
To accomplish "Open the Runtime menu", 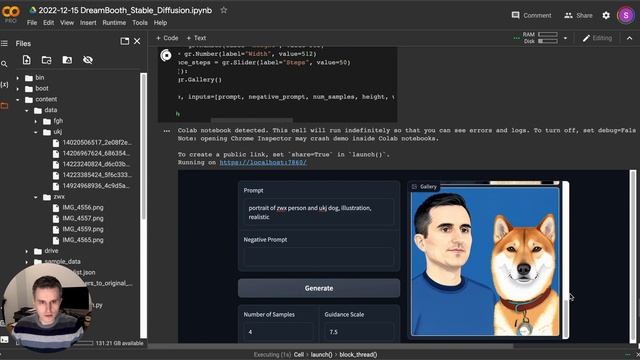I will coord(114,23).
